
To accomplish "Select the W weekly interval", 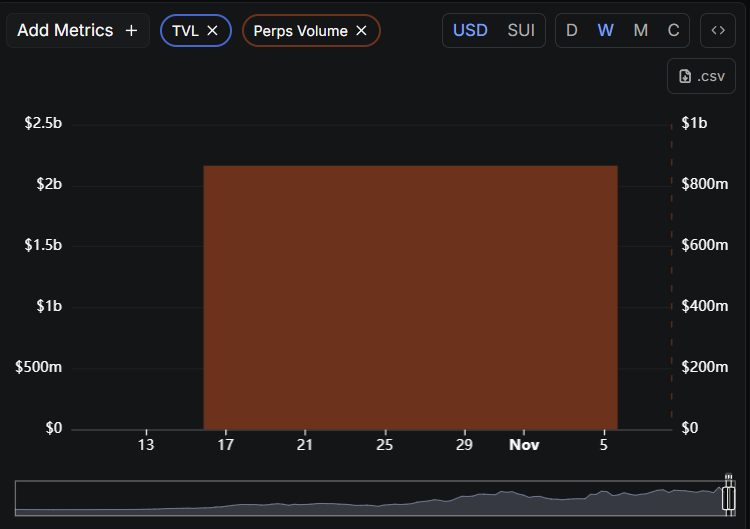I will [606, 30].
